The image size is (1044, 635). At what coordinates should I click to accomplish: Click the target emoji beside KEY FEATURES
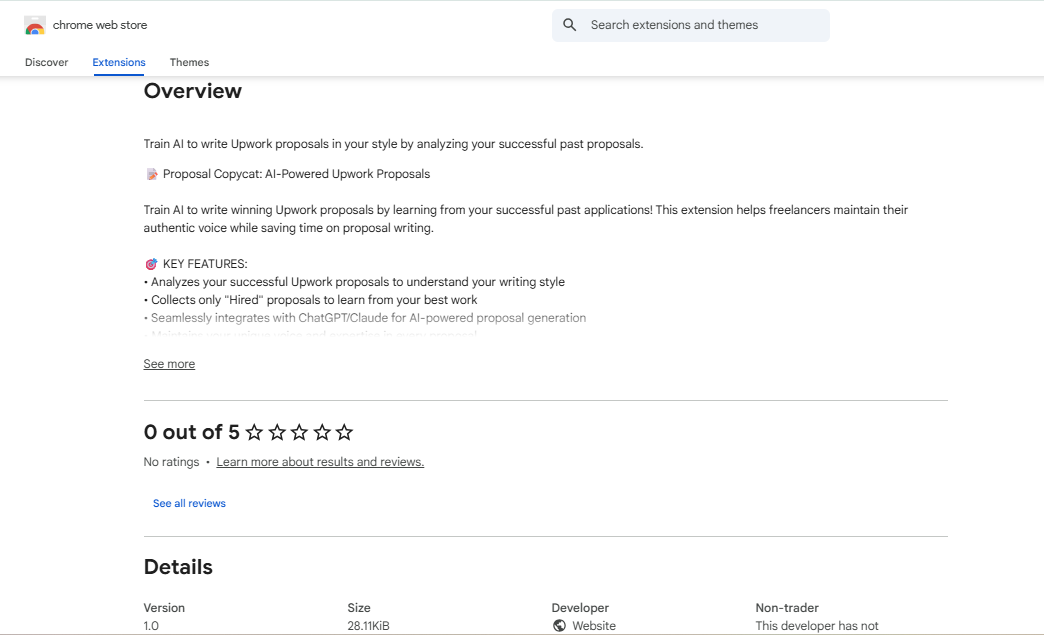pos(152,264)
